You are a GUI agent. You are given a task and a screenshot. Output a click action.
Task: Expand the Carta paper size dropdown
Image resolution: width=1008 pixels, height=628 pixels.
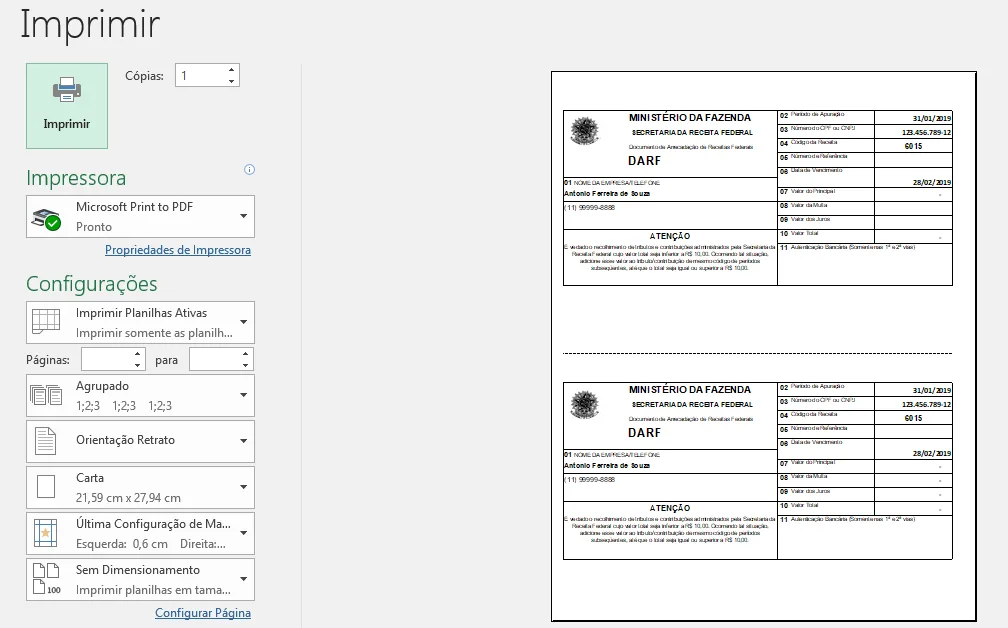pyautogui.click(x=243, y=487)
